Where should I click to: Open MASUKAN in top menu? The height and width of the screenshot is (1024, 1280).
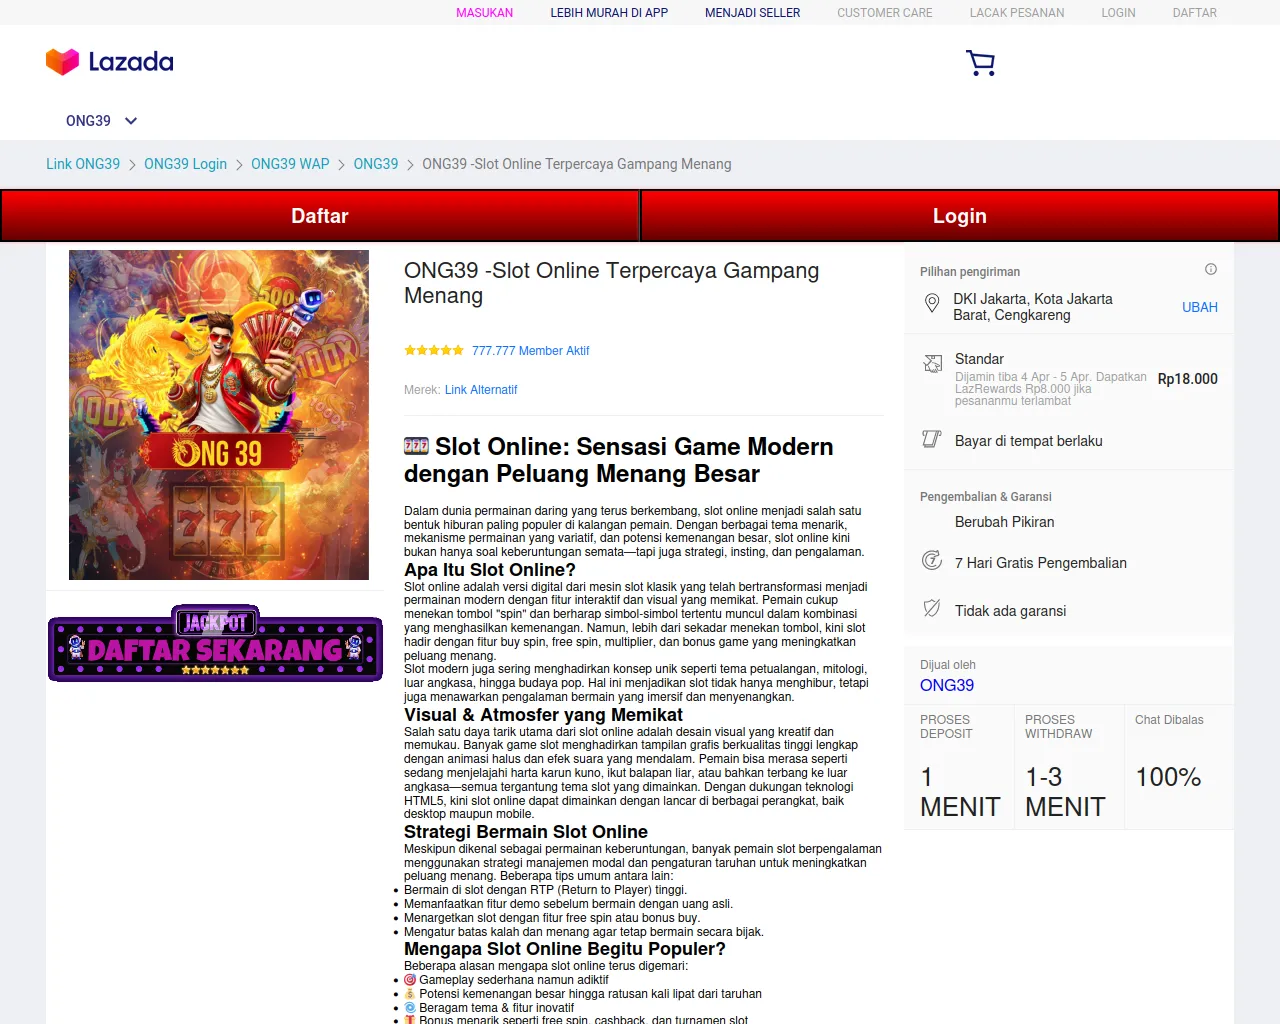tap(484, 13)
